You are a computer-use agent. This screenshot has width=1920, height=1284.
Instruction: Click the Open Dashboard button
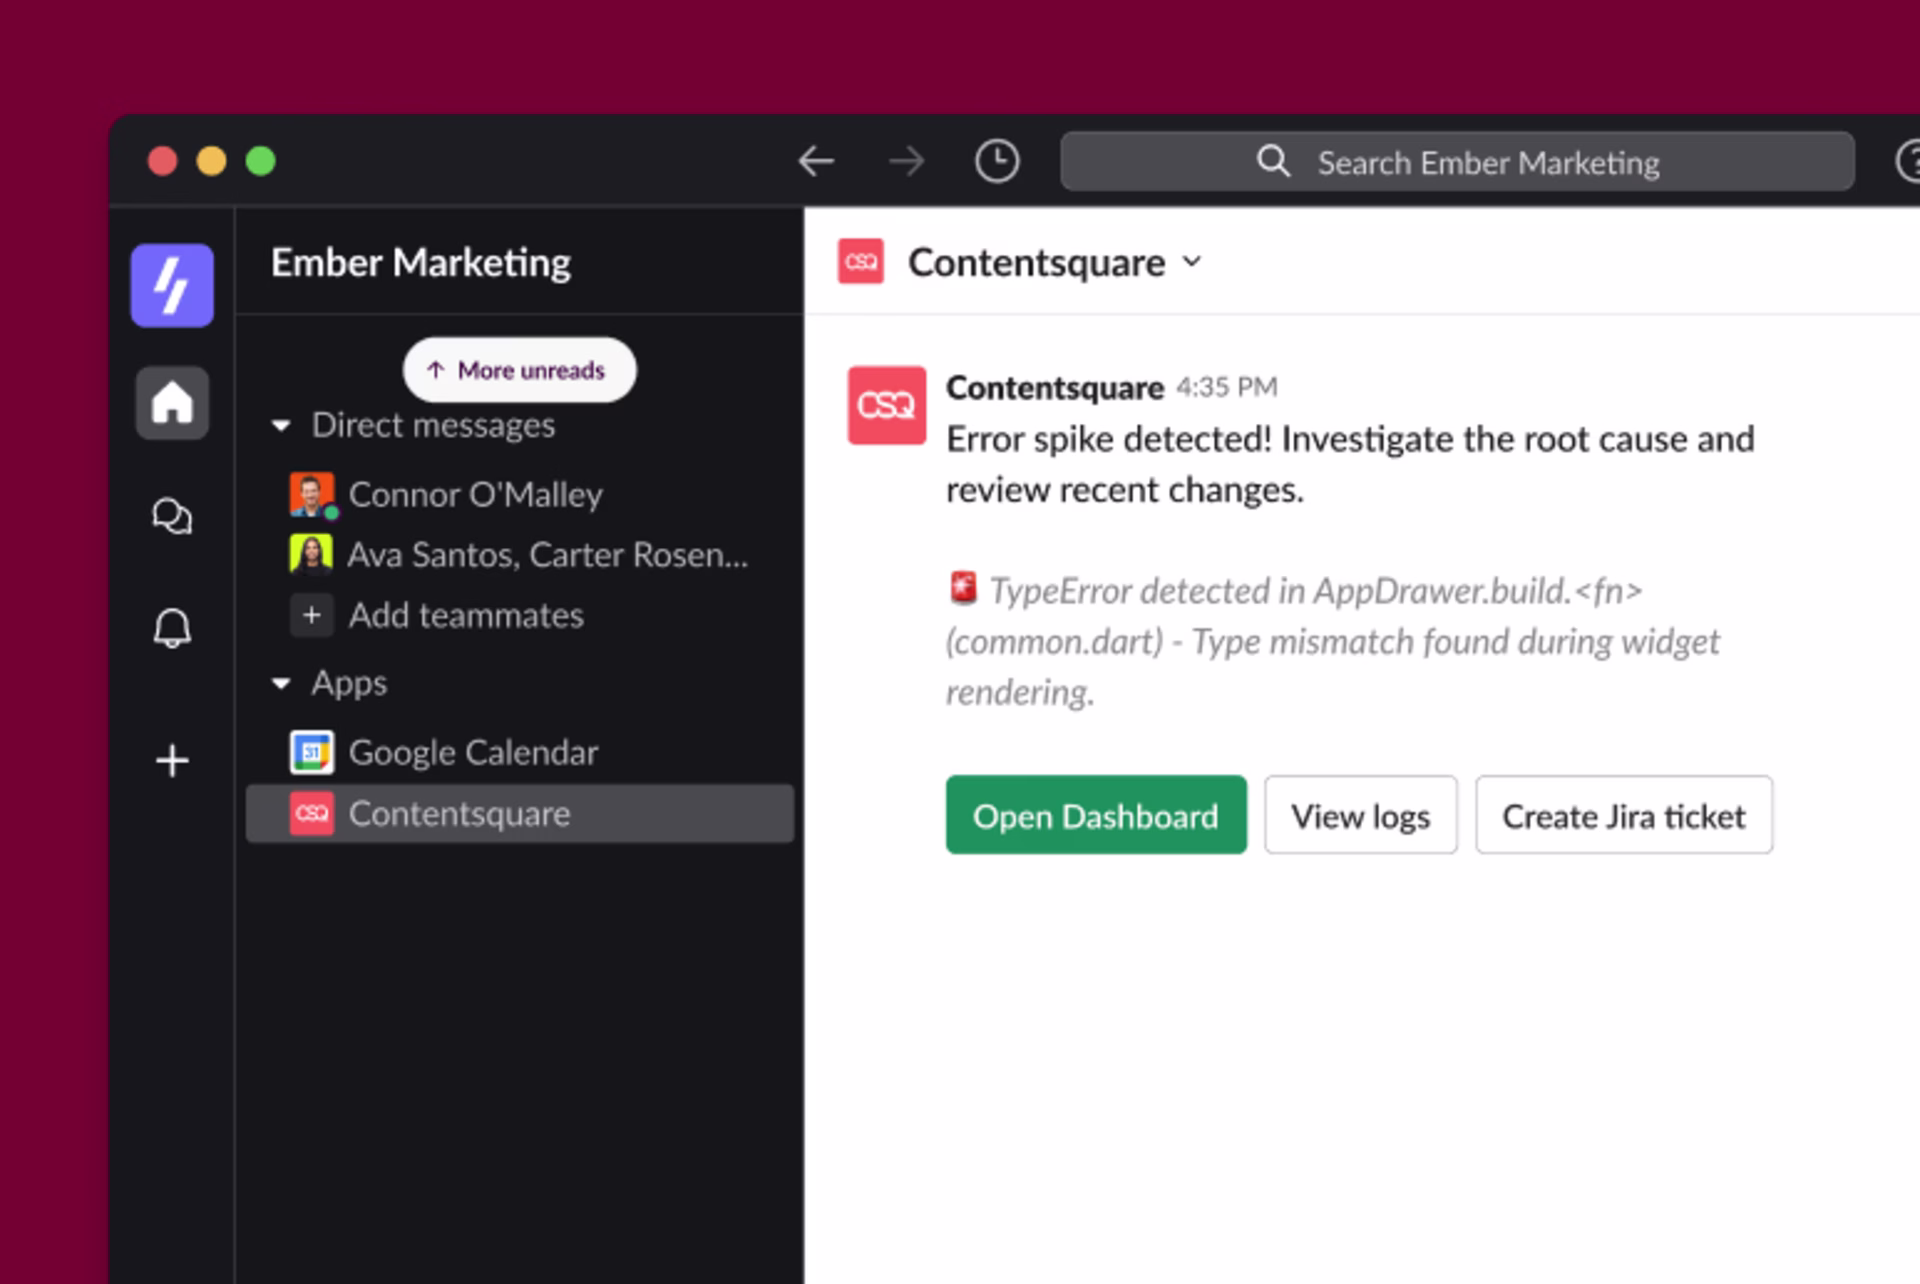1096,815
